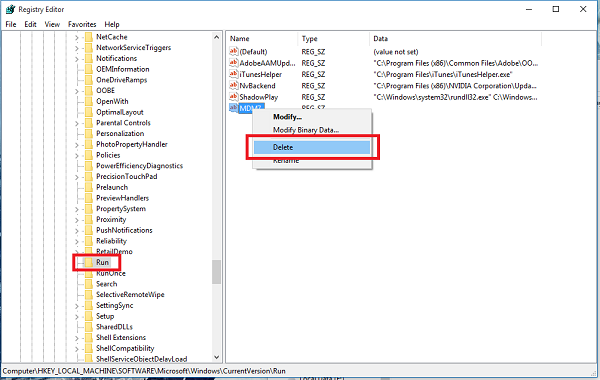The height and width of the screenshot is (380, 600).
Task: Open the Favorites menu
Action: click(82, 24)
